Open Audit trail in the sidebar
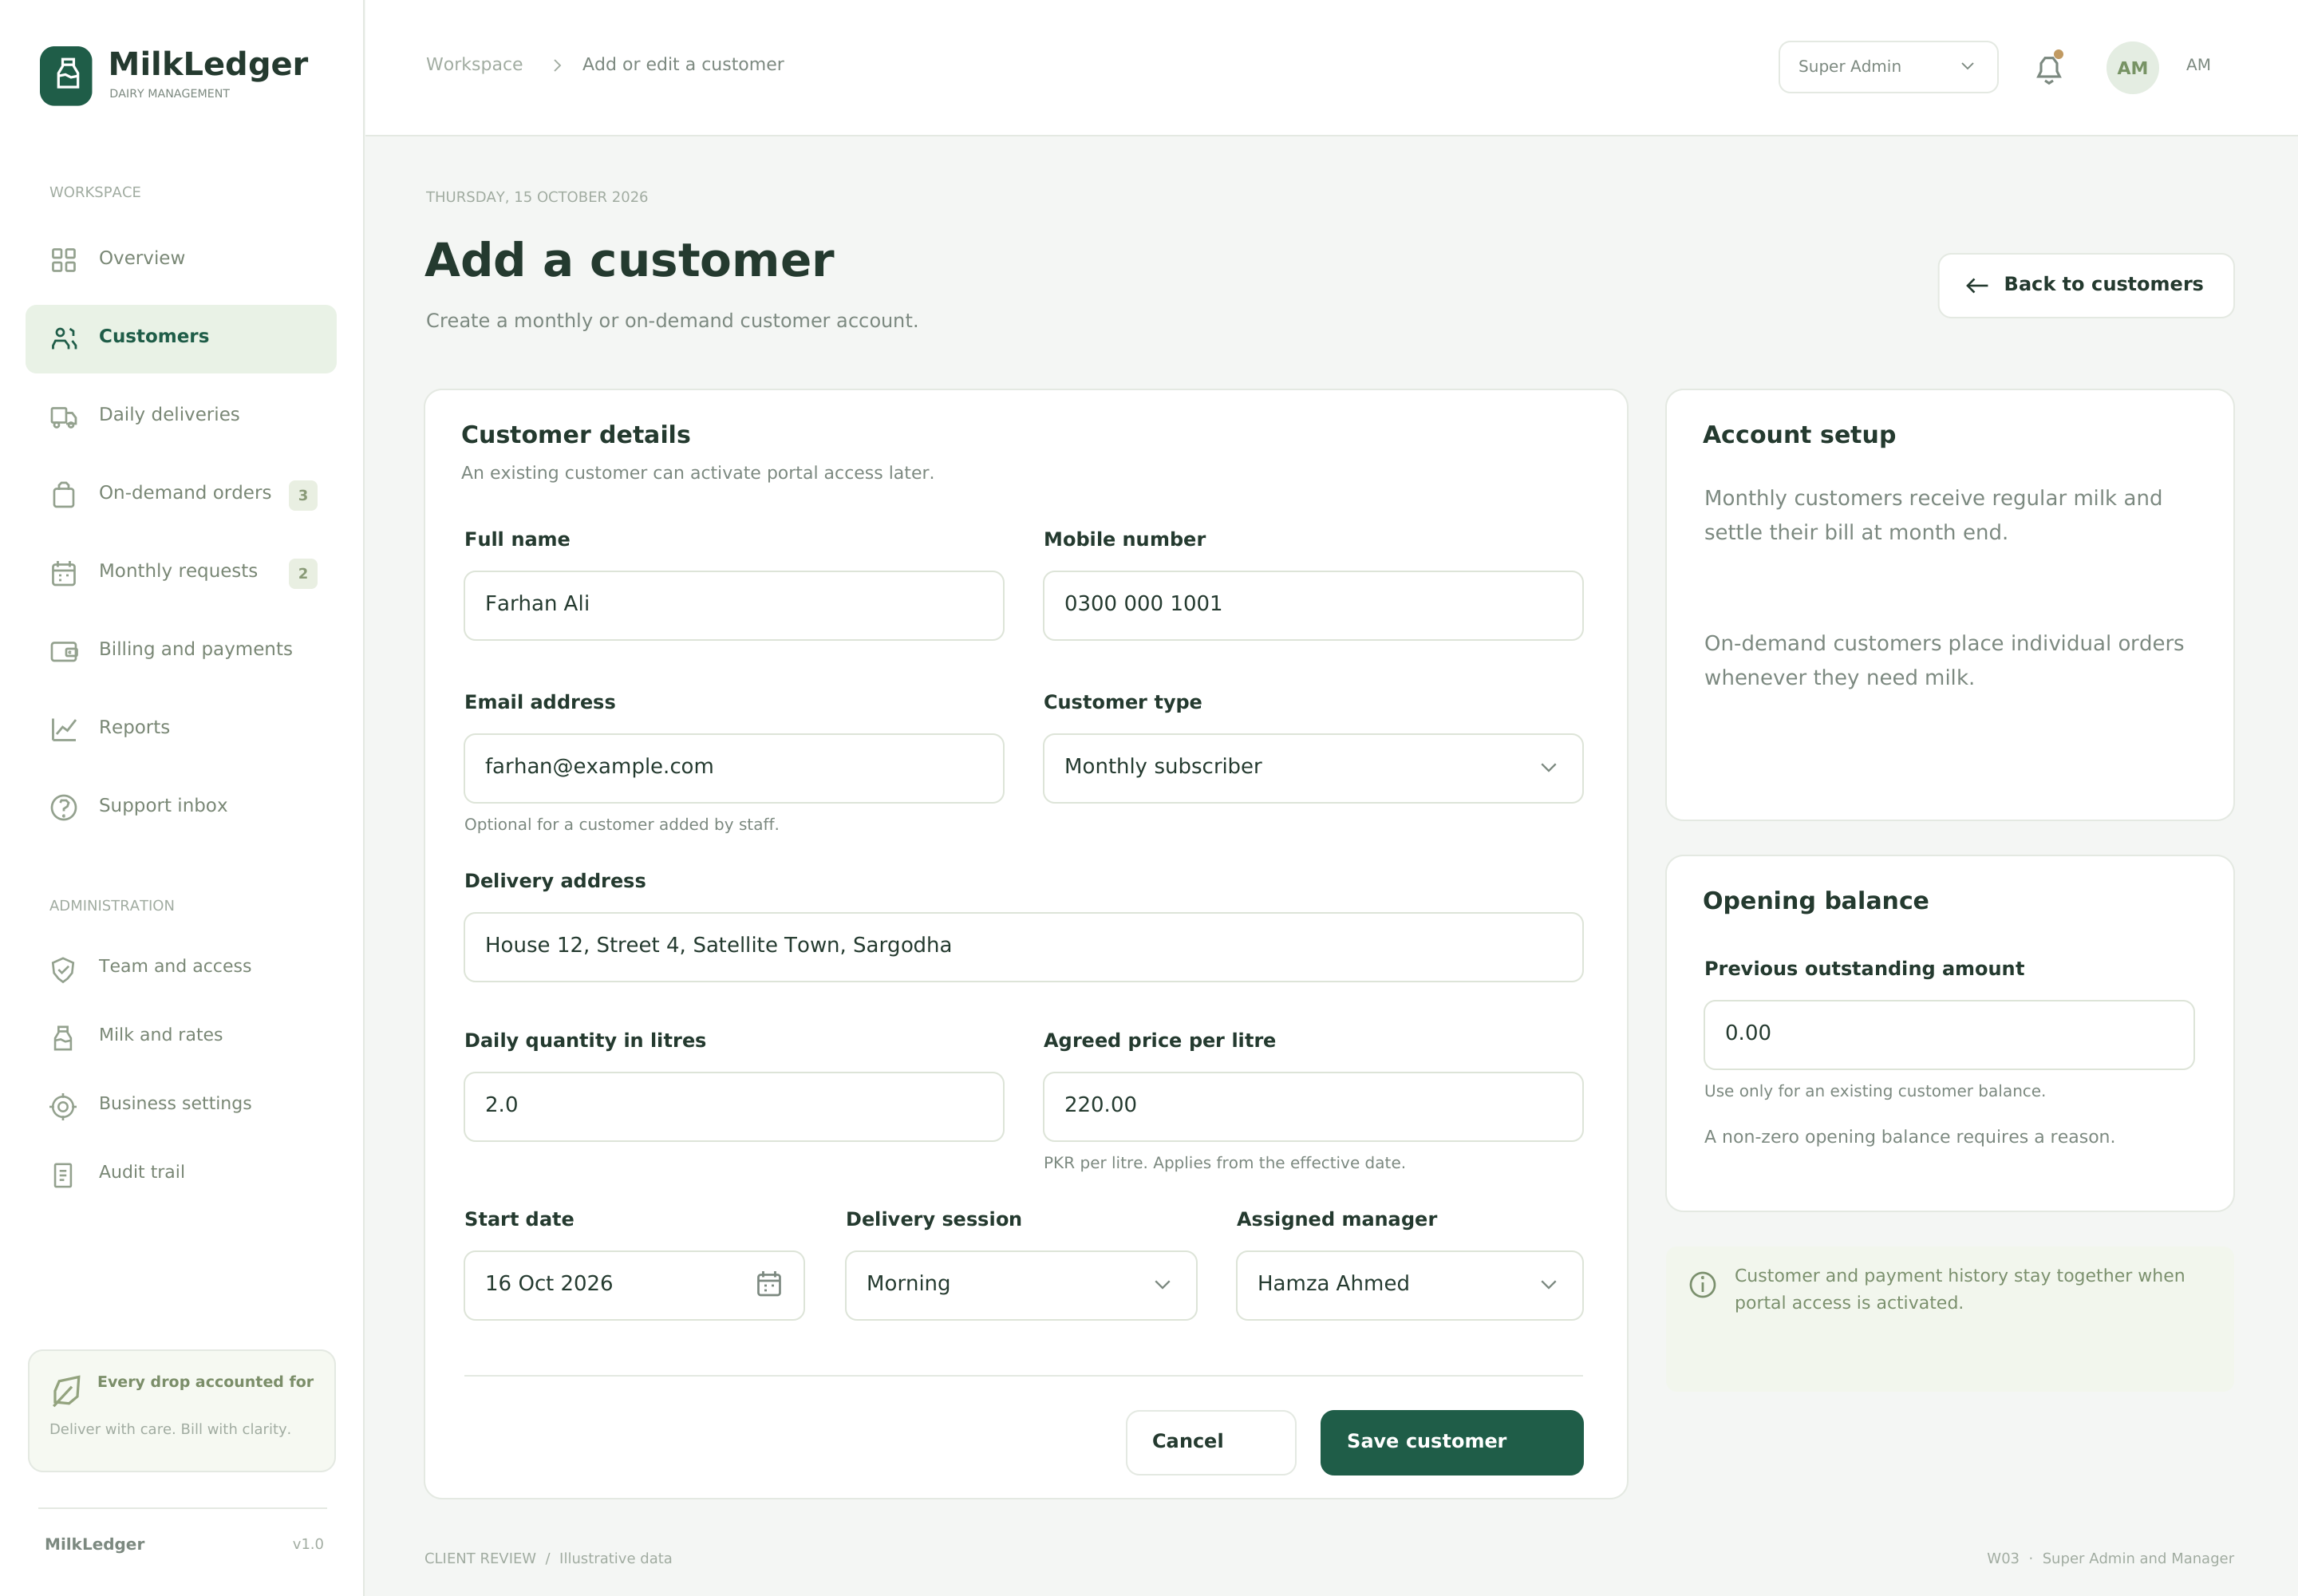 point(181,1174)
